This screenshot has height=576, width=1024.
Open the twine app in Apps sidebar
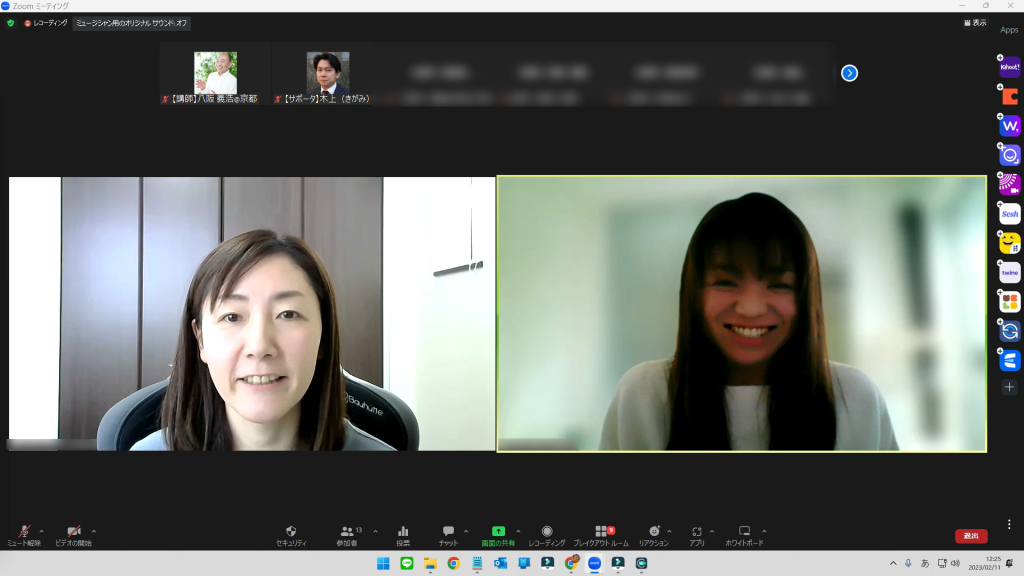[1010, 272]
